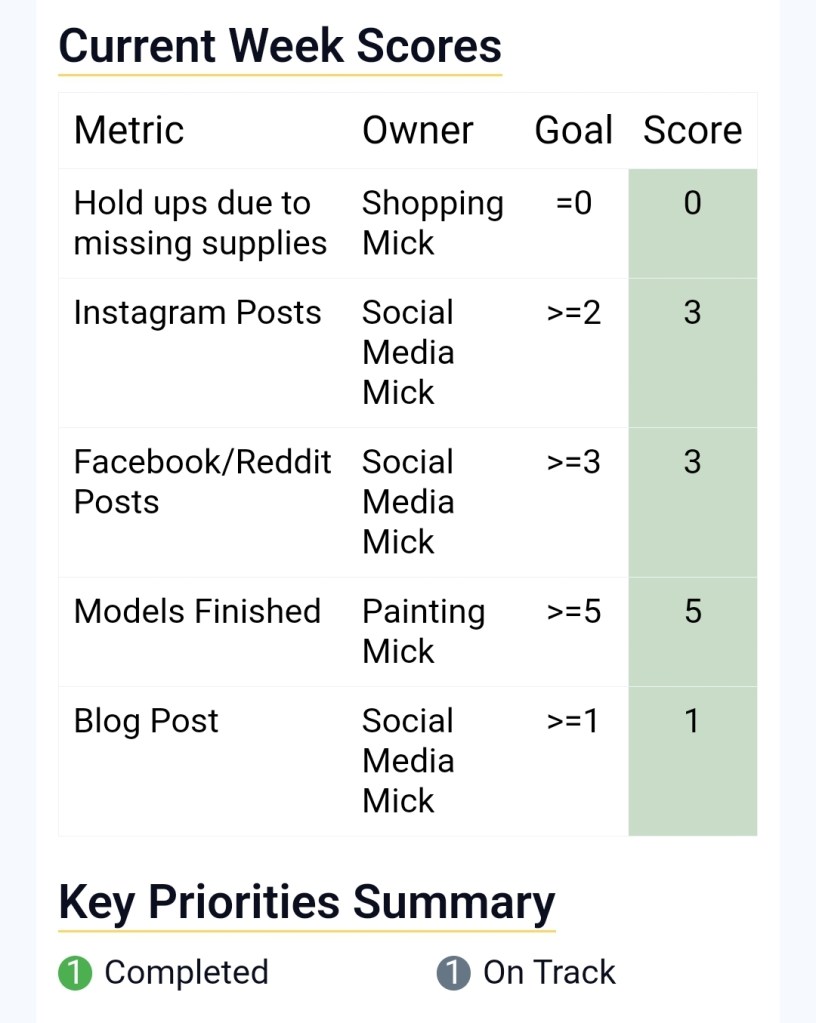The height and width of the screenshot is (1023, 816).
Task: Click the Score column header
Action: 692,130
